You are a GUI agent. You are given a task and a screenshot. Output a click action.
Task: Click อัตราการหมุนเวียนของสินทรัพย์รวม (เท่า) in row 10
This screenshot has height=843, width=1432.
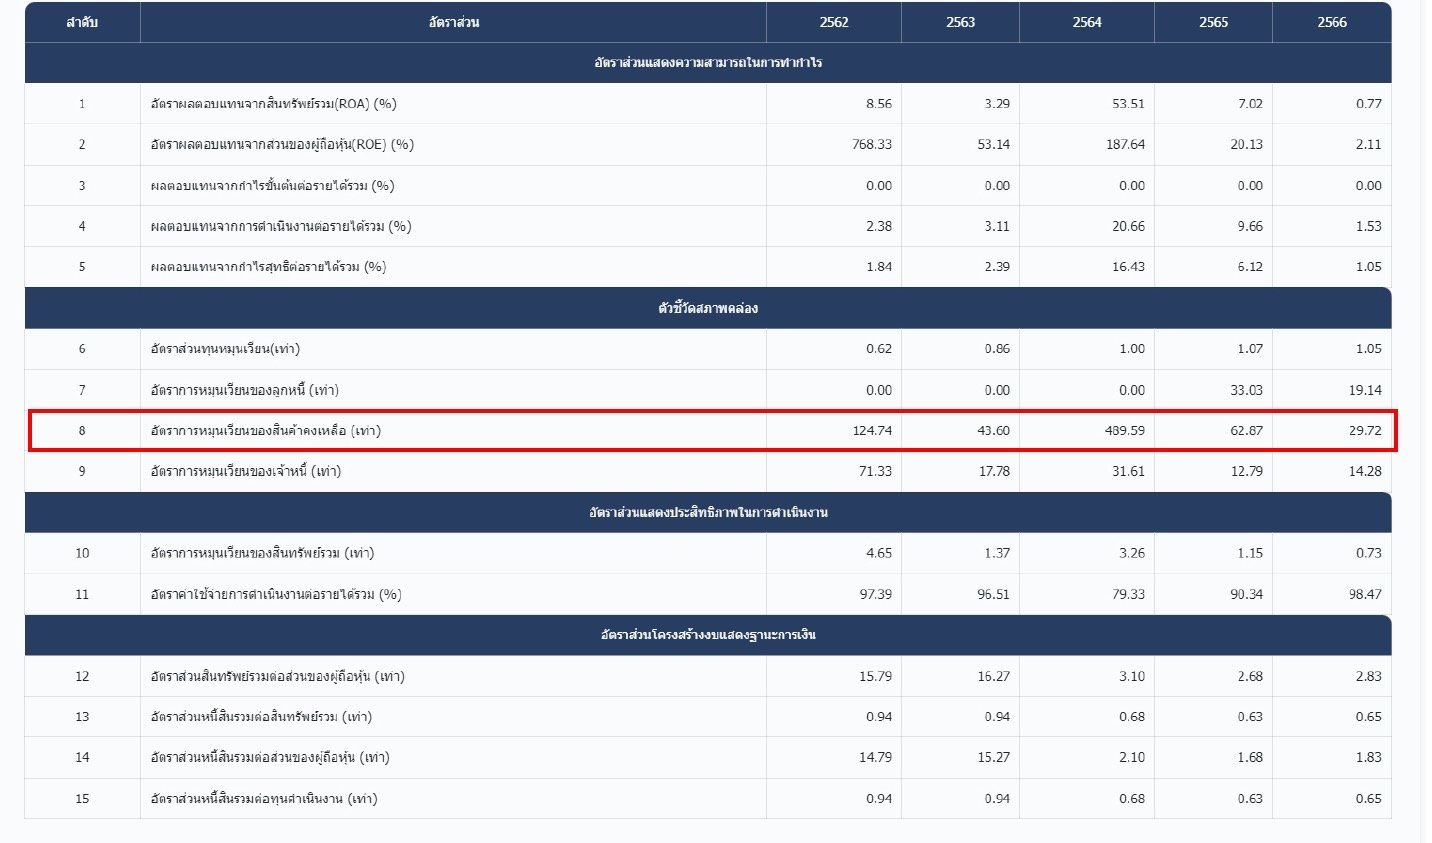tap(262, 553)
